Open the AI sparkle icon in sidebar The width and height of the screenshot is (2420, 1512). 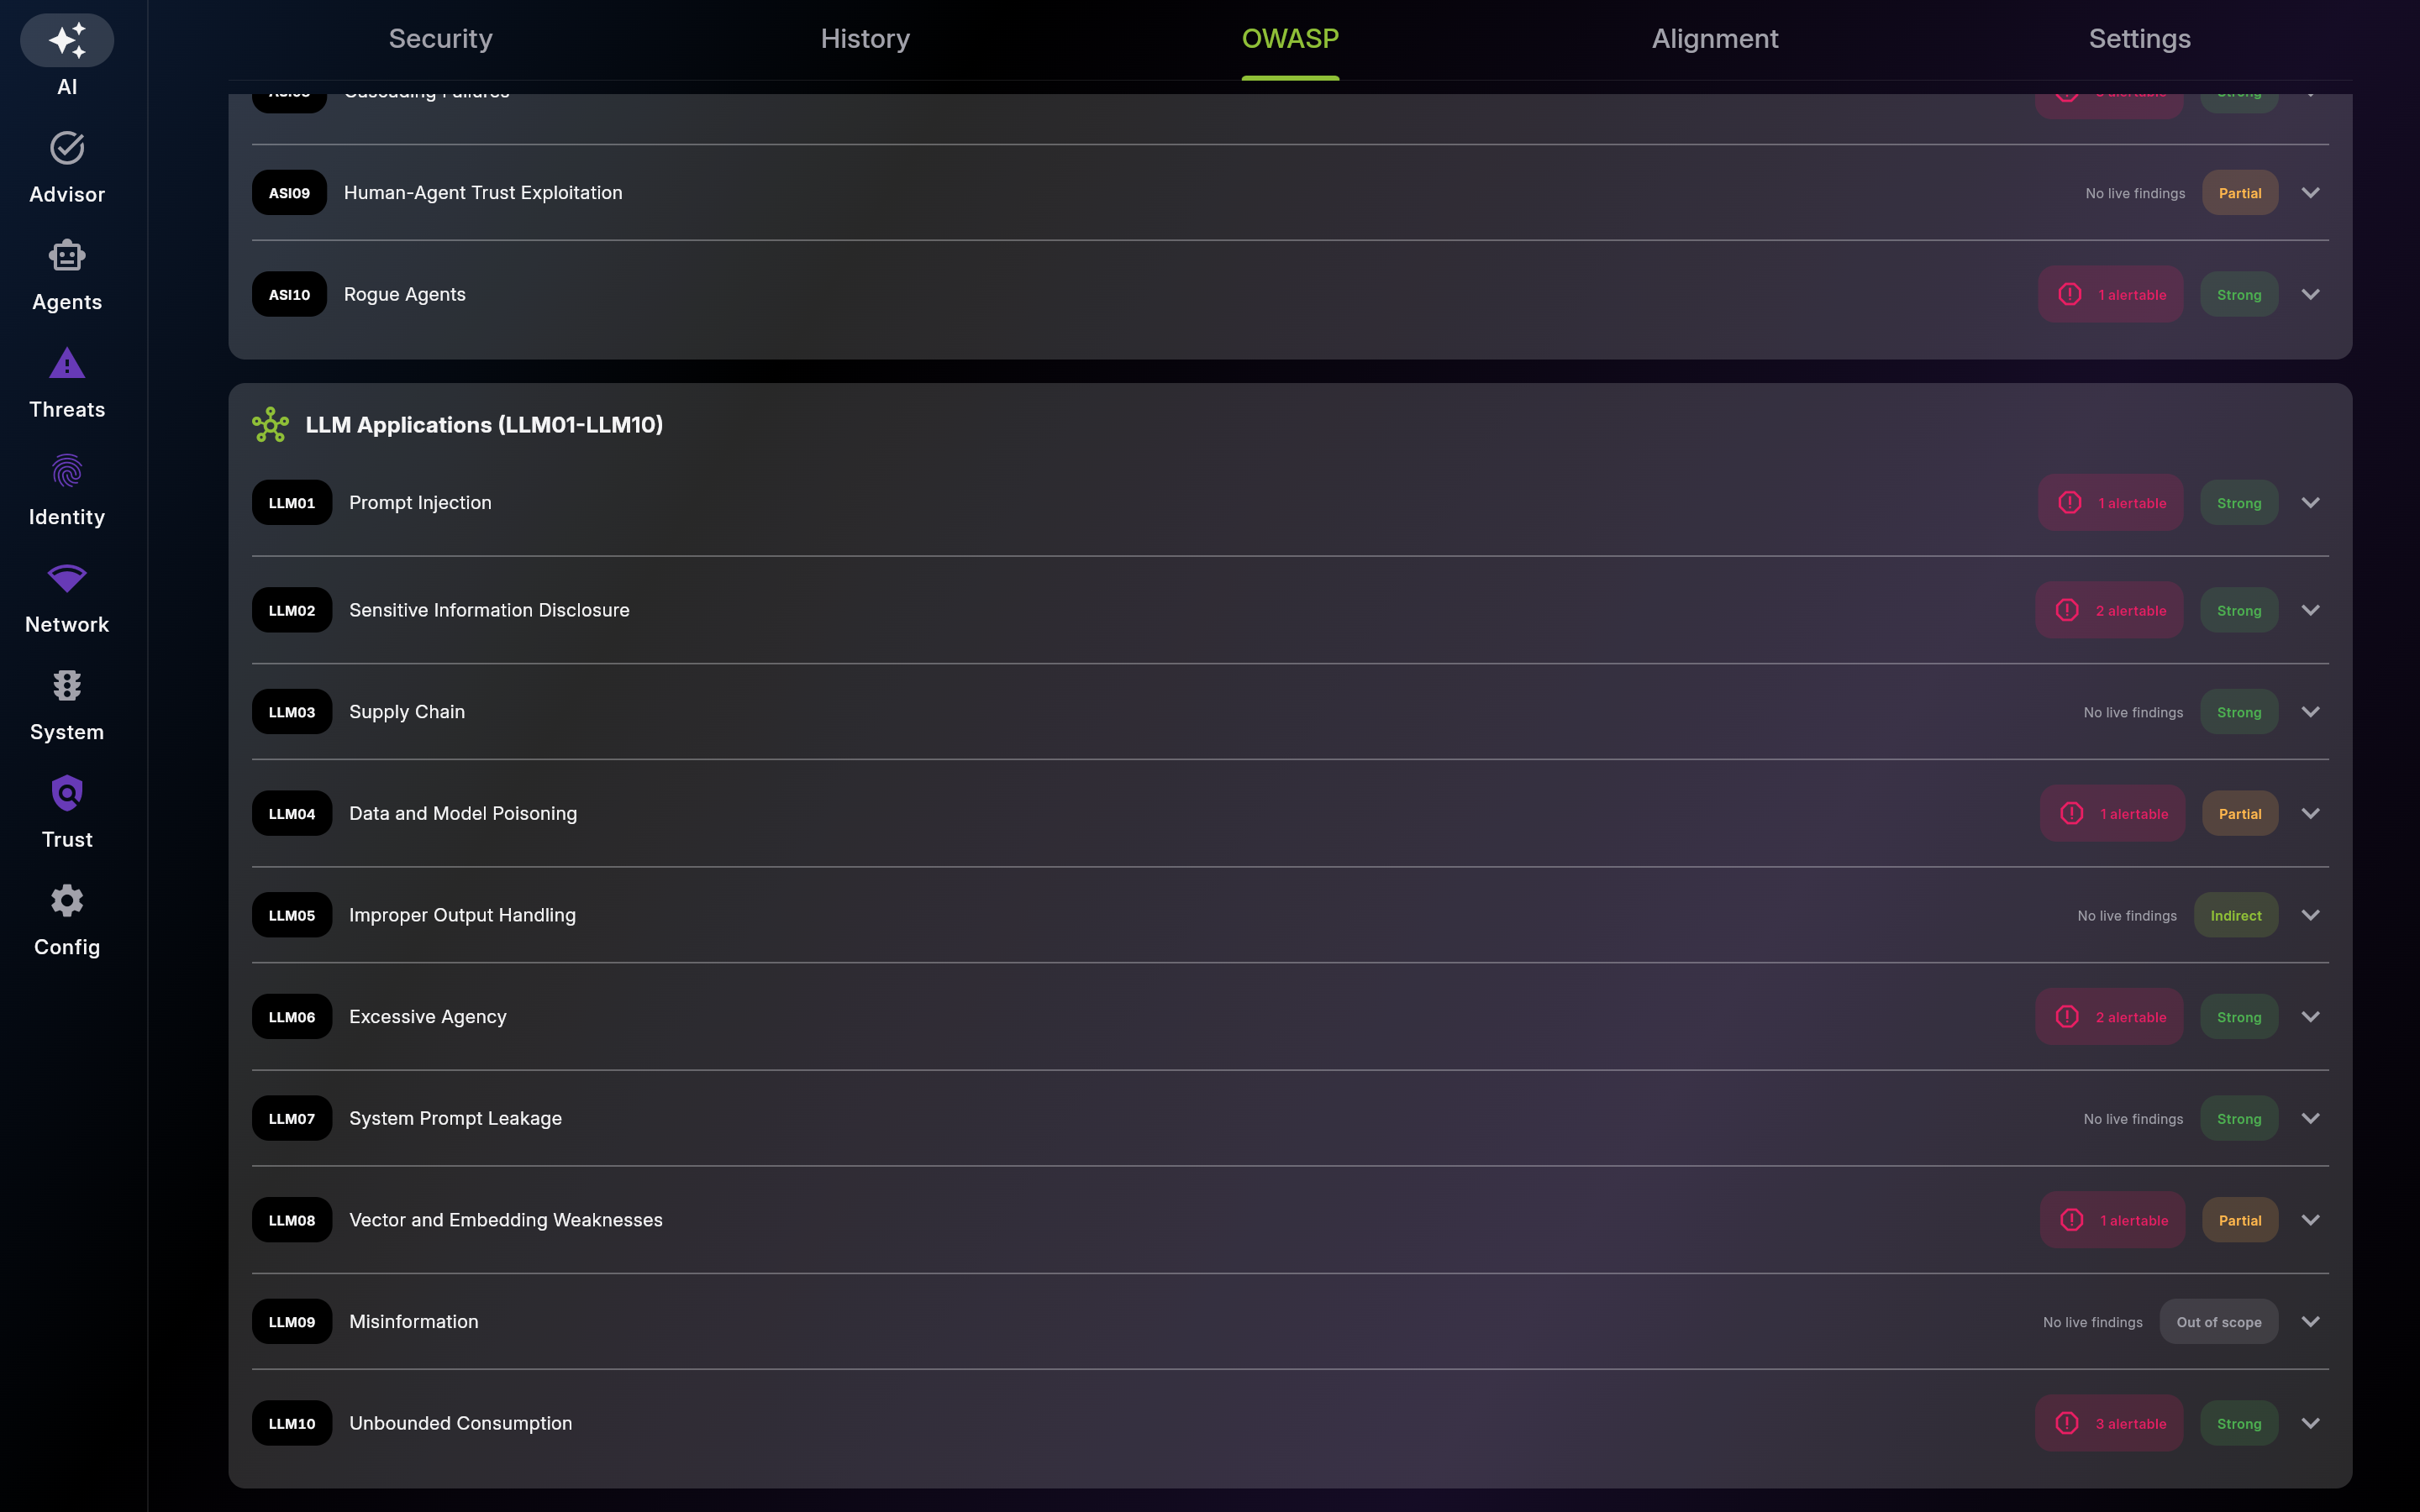tap(67, 40)
